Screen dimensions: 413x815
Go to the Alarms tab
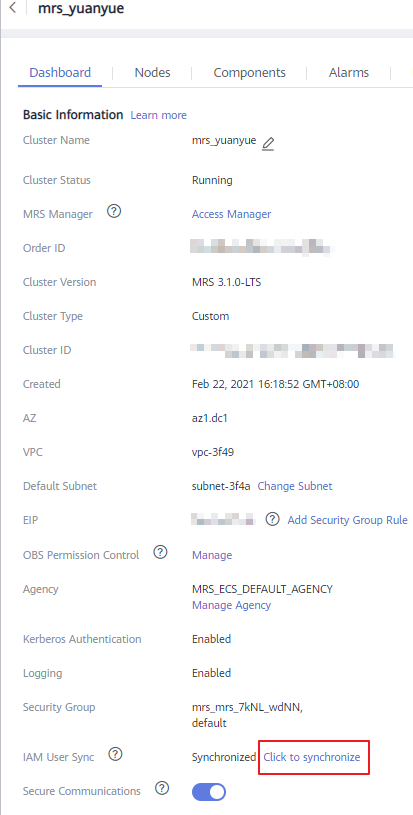click(349, 73)
